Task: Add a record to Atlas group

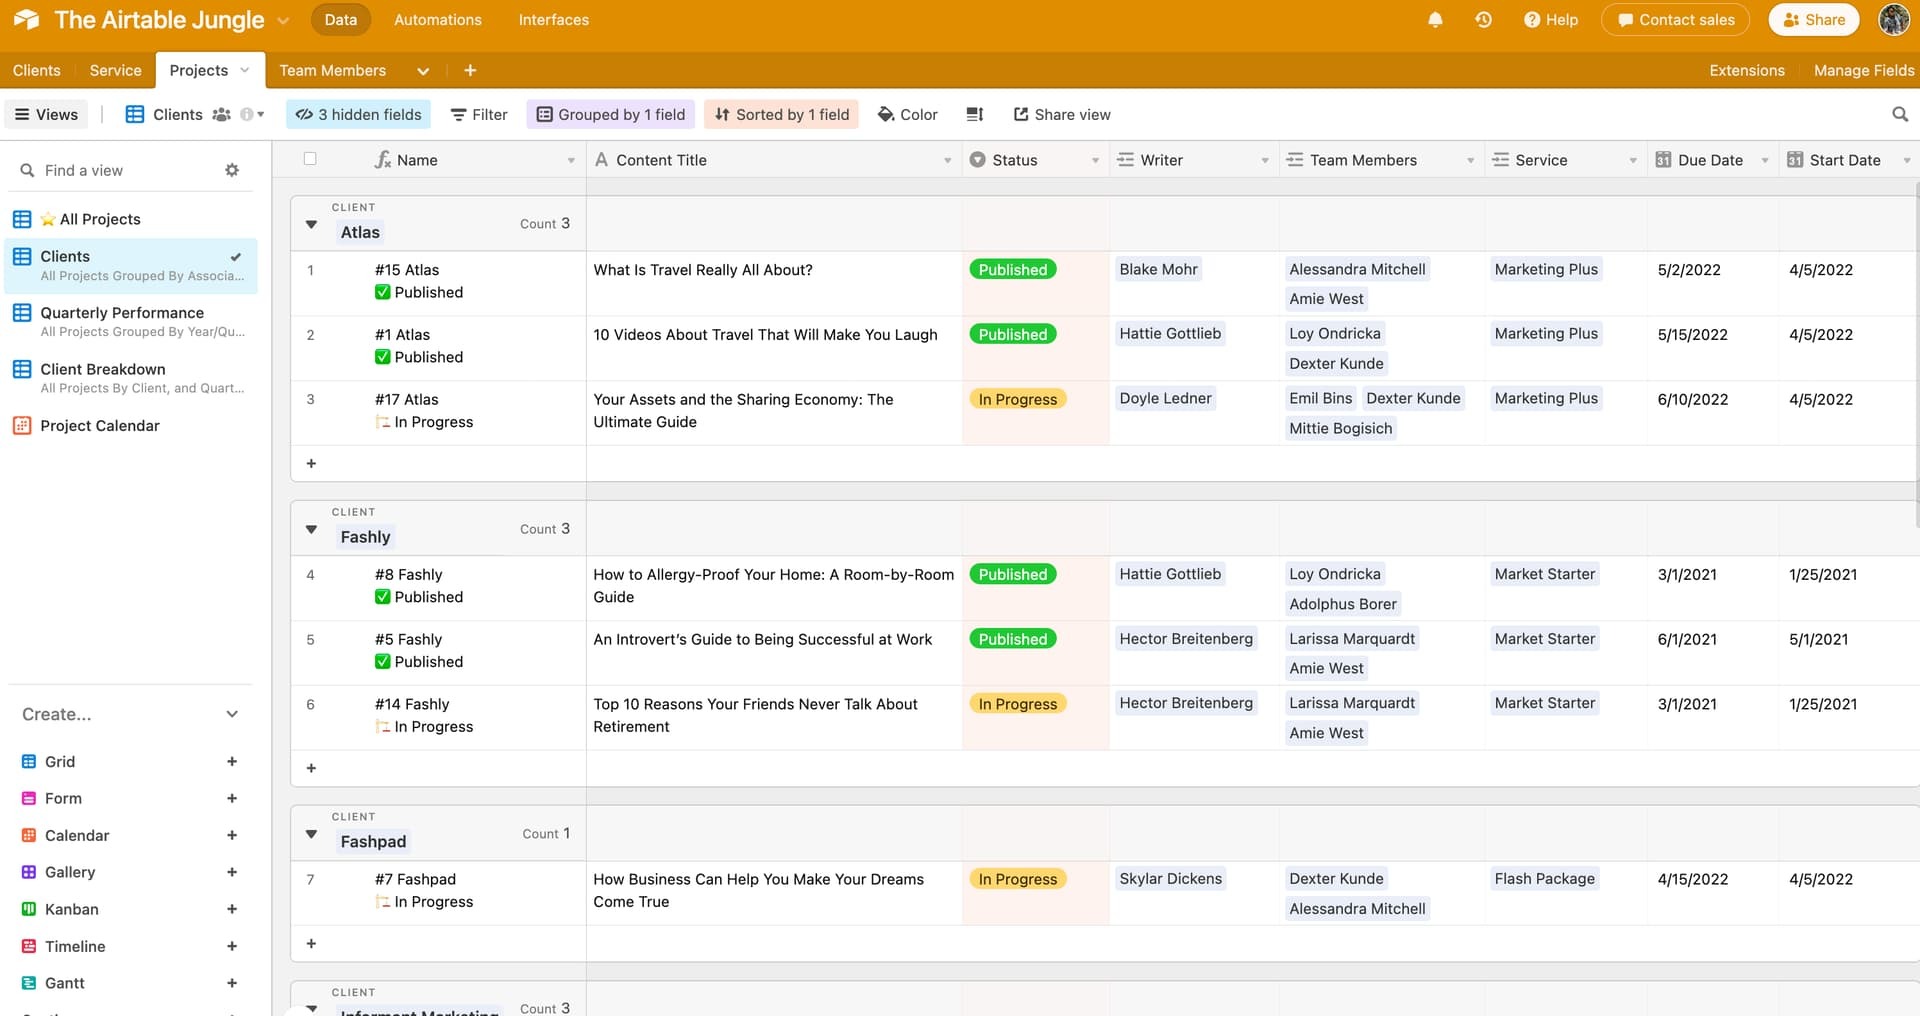Action: (311, 463)
